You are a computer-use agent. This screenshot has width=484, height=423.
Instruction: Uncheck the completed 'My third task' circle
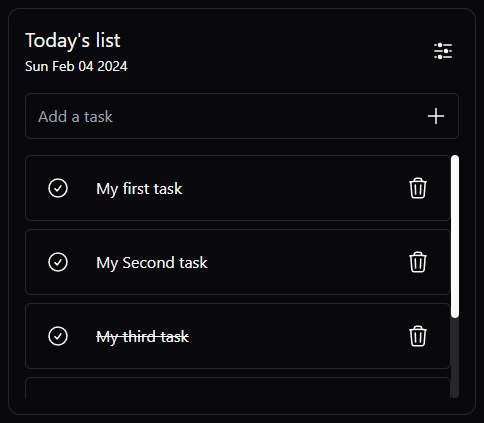point(58,336)
